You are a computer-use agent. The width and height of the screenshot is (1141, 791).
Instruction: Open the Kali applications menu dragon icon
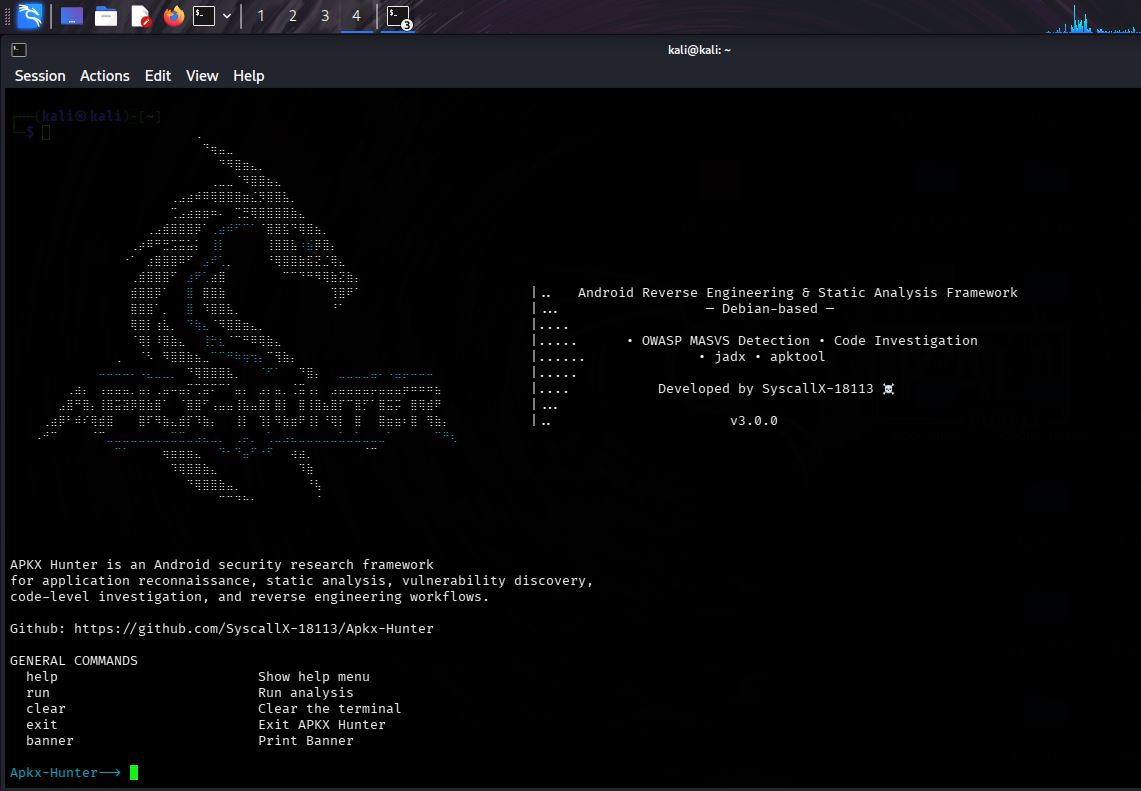30,15
